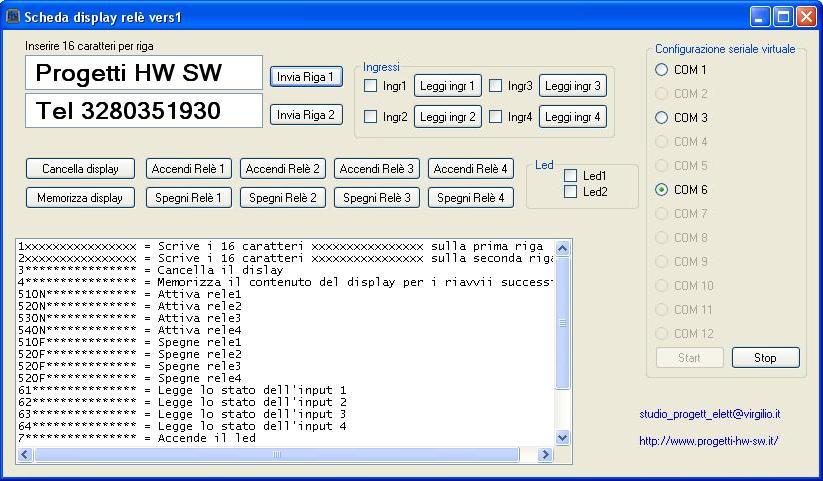Screen dimensions: 823x481
Task: Click the line 'Legge lo stato dell'input 1'
Action: pyautogui.click(x=252, y=390)
